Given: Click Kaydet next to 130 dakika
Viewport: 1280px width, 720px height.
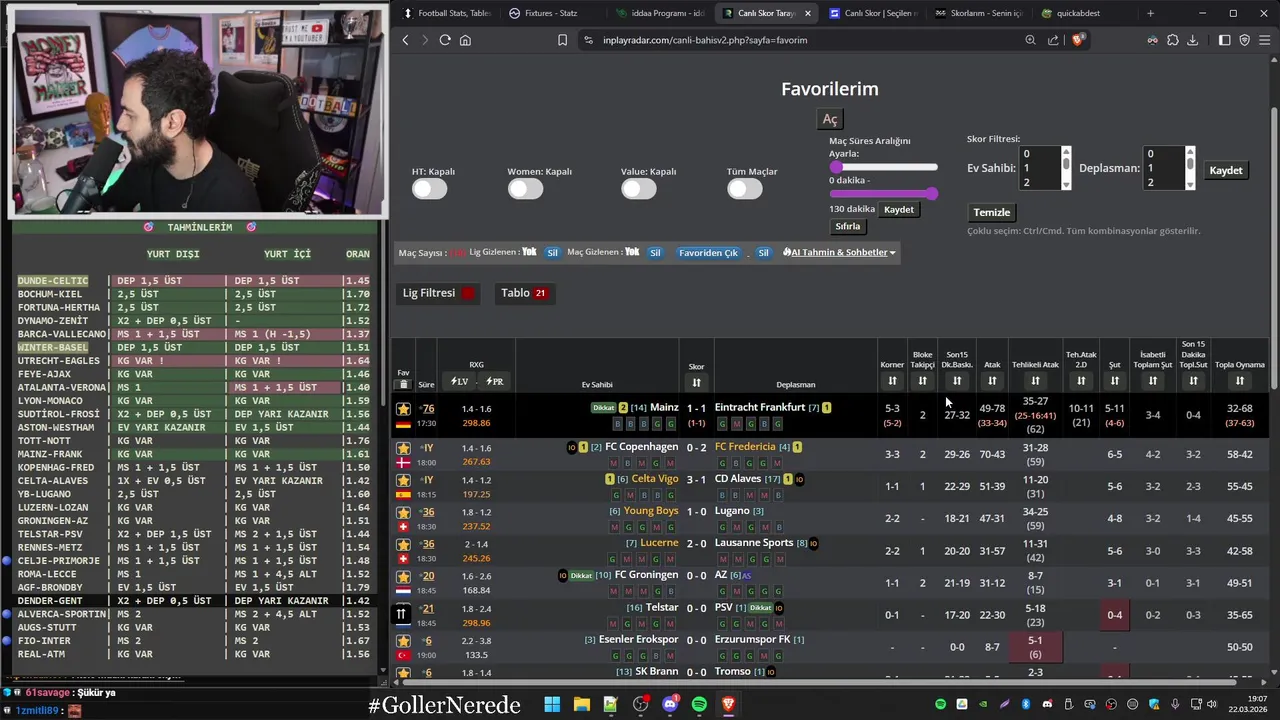Looking at the screenshot, I should pos(898,210).
